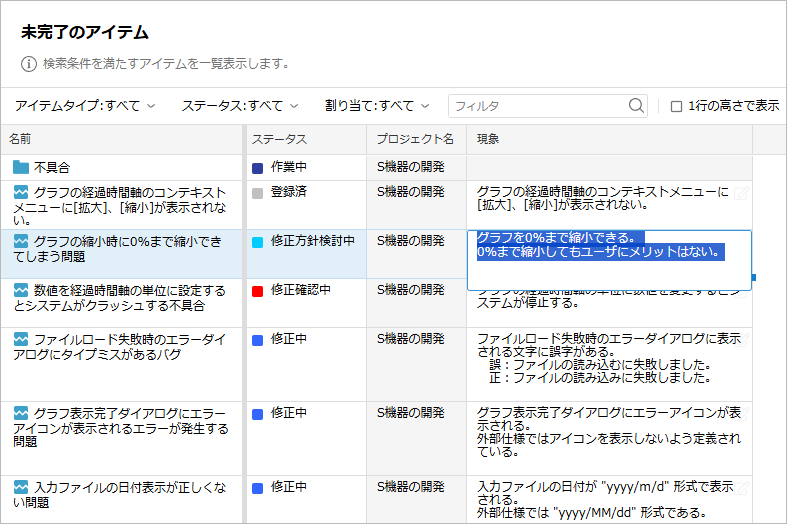Click into the フィルタ text field
The image size is (787, 524).
tap(537, 105)
